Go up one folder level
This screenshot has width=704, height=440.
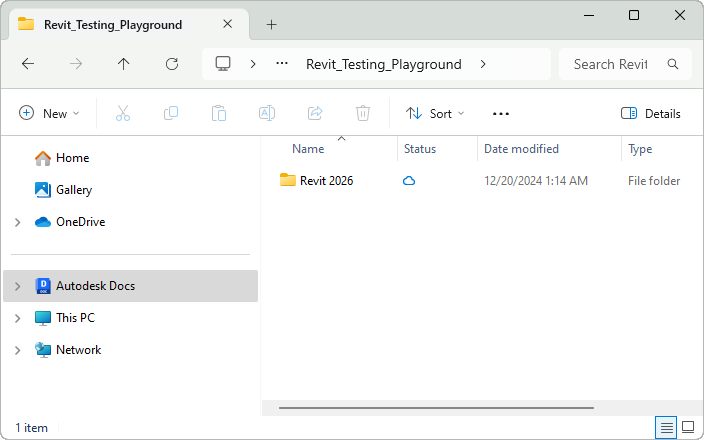[123, 64]
